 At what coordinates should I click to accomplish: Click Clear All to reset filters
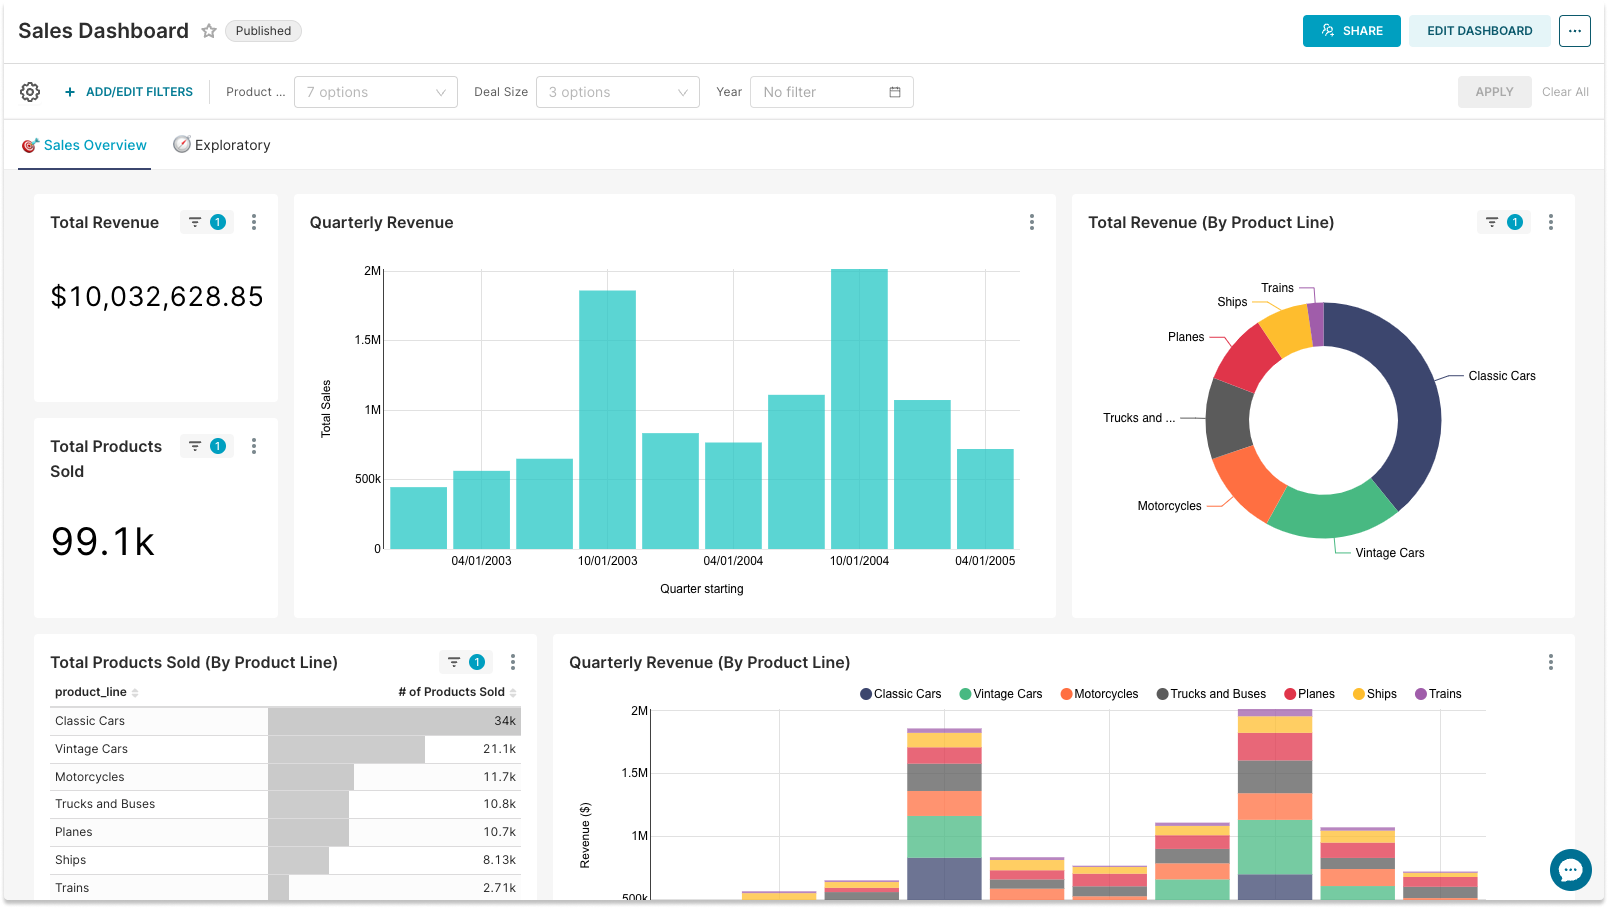1565,92
